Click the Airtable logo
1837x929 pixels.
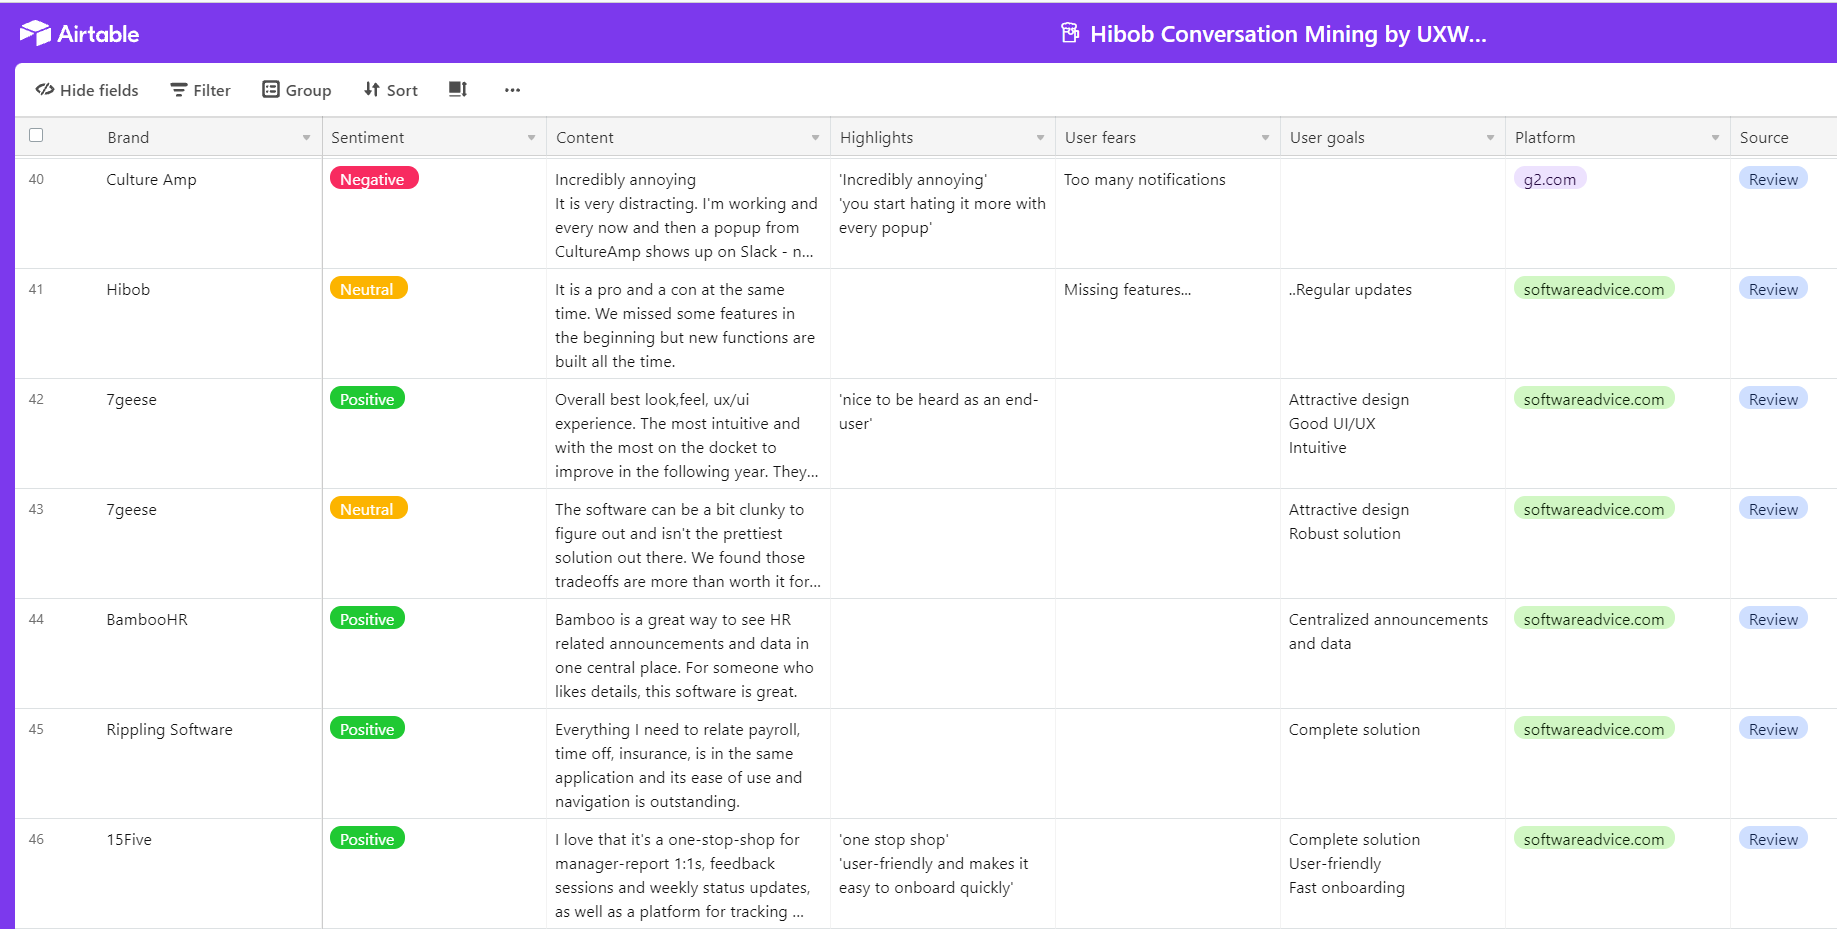(79, 33)
